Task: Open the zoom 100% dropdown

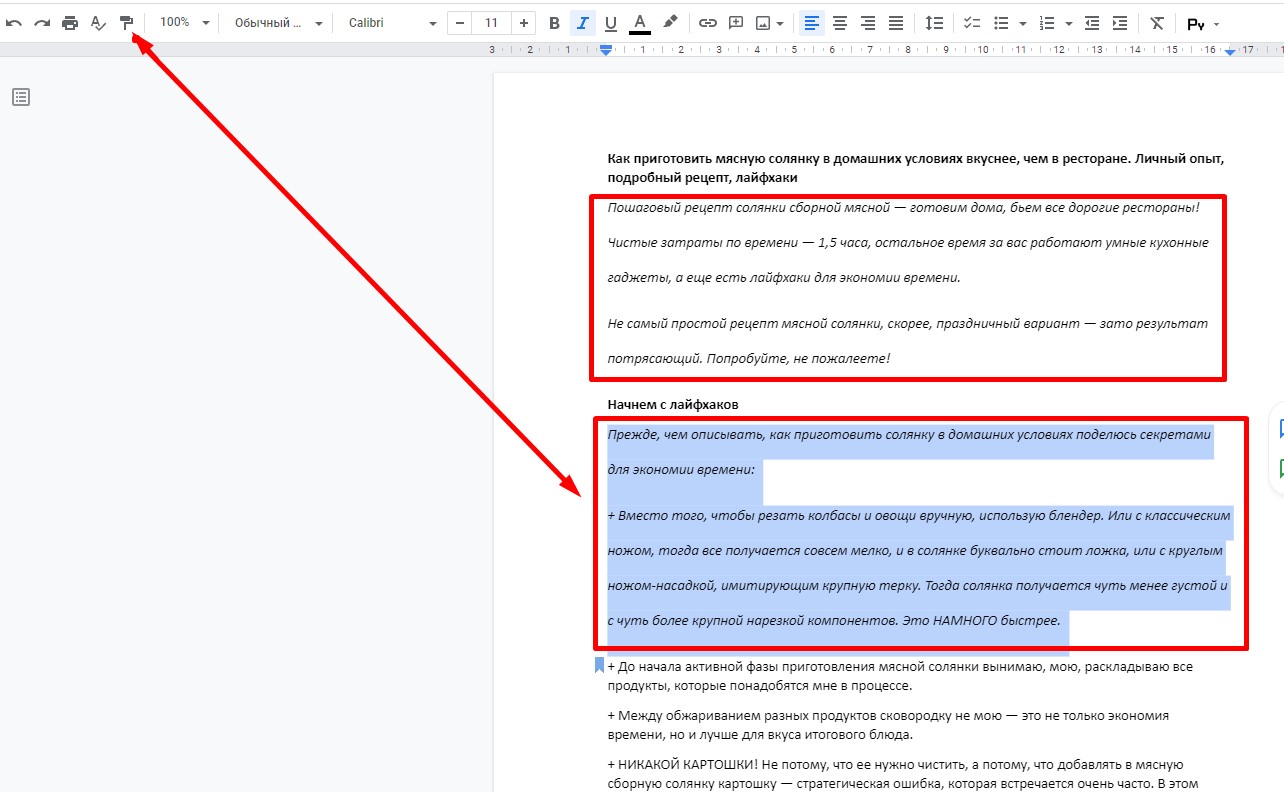Action: tap(185, 23)
